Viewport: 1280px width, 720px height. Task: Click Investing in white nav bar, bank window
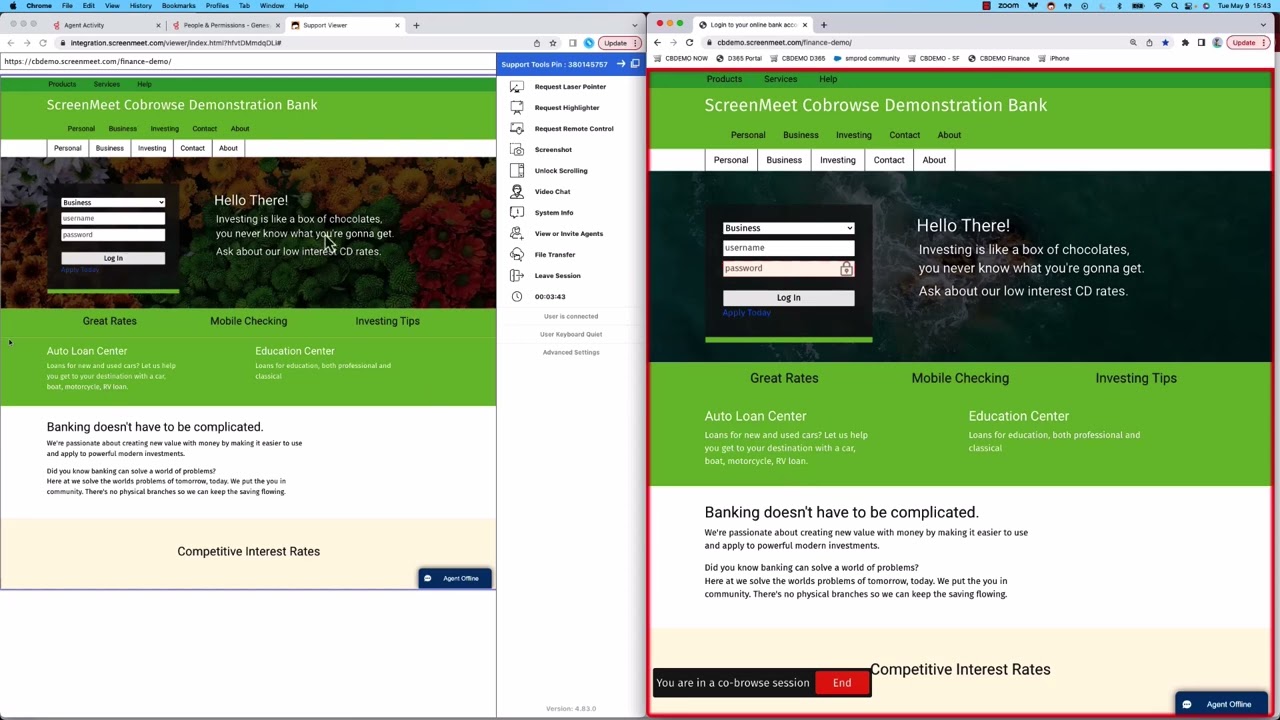coord(838,160)
